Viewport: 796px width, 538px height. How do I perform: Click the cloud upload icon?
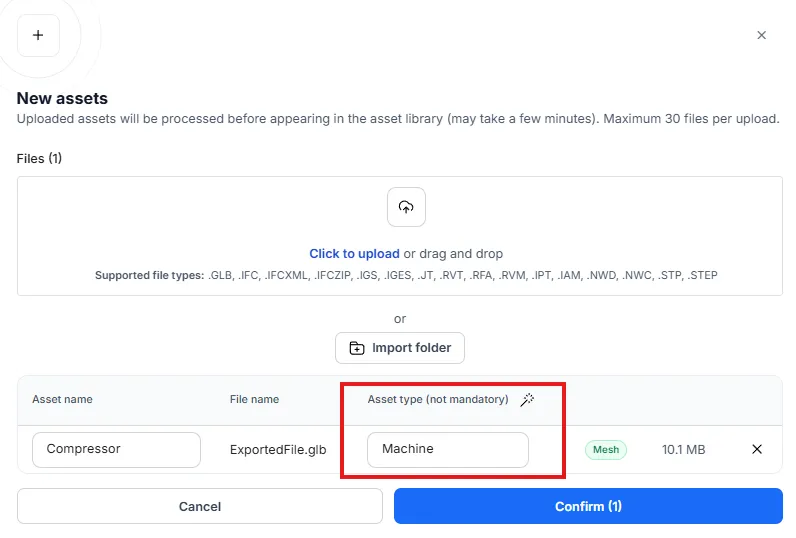[x=406, y=207]
